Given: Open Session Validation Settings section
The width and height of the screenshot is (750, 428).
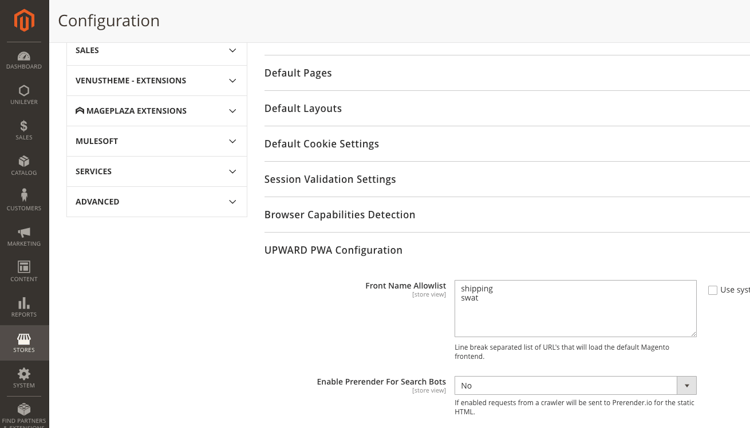Looking at the screenshot, I should point(330,179).
